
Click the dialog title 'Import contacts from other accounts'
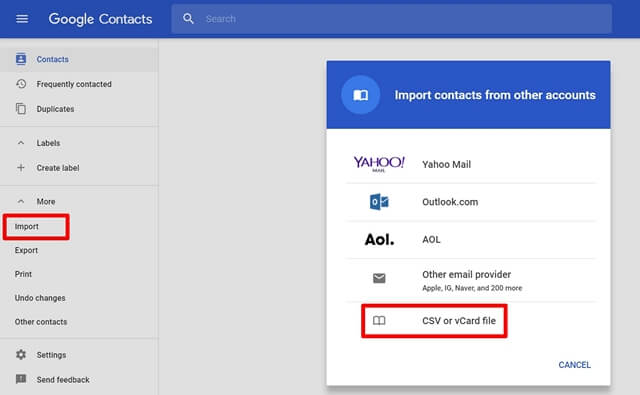pyautogui.click(x=495, y=95)
